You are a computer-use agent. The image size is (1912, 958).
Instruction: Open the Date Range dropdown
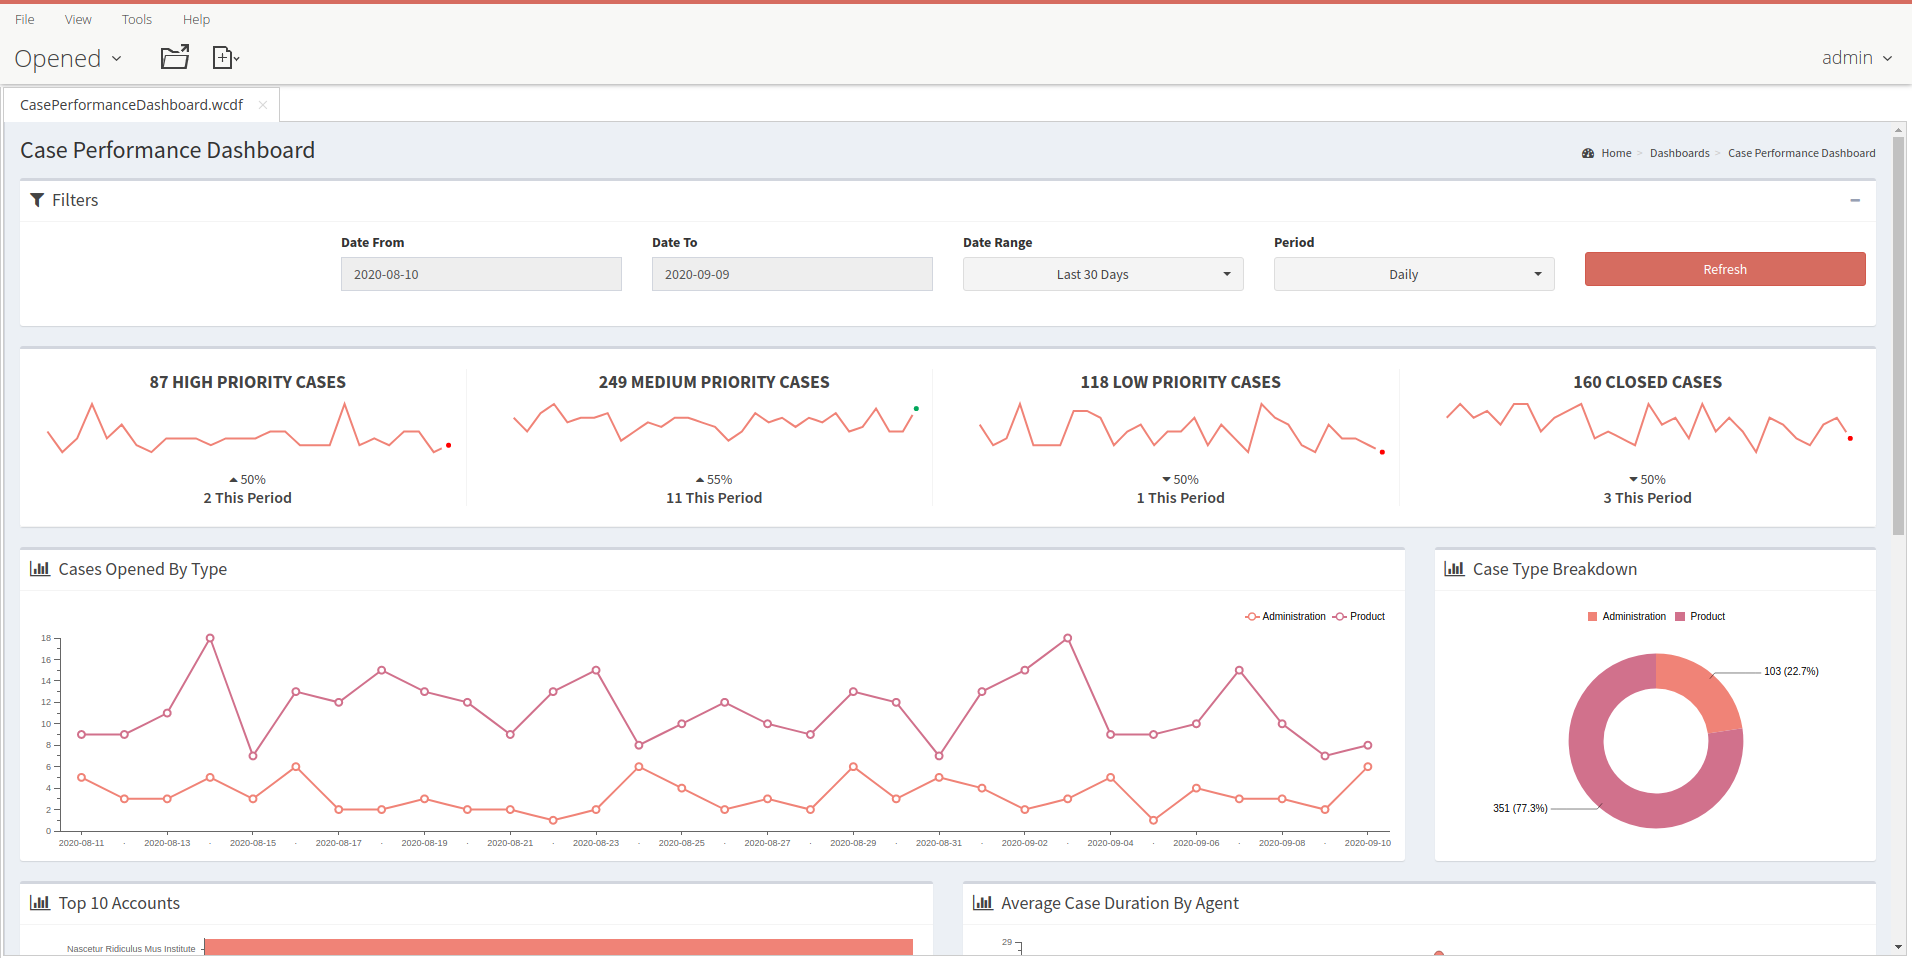pos(1102,274)
